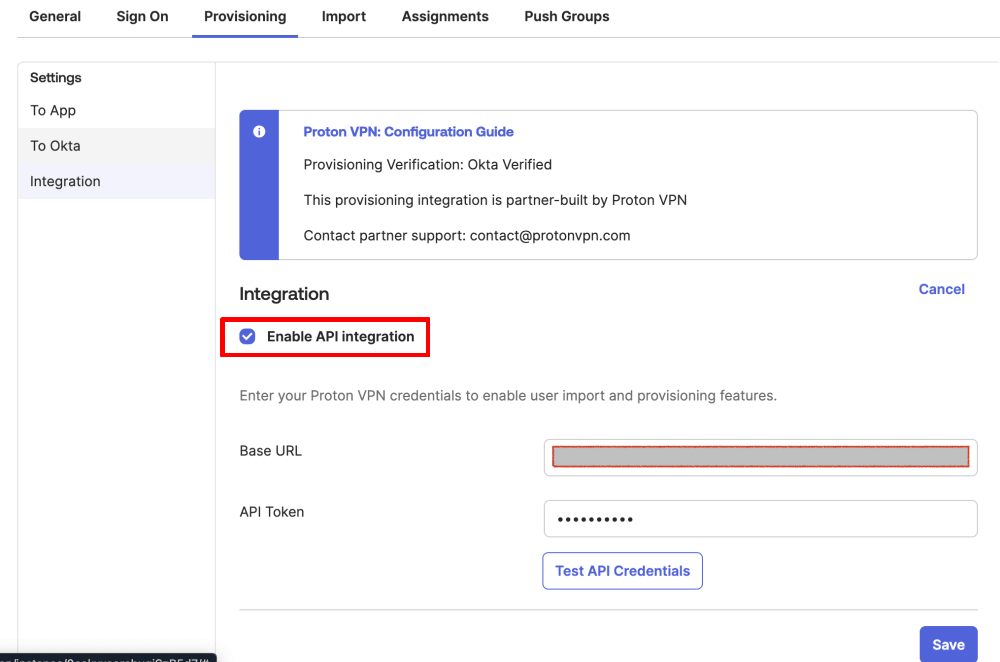Click Test API Credentials button

click(x=622, y=571)
